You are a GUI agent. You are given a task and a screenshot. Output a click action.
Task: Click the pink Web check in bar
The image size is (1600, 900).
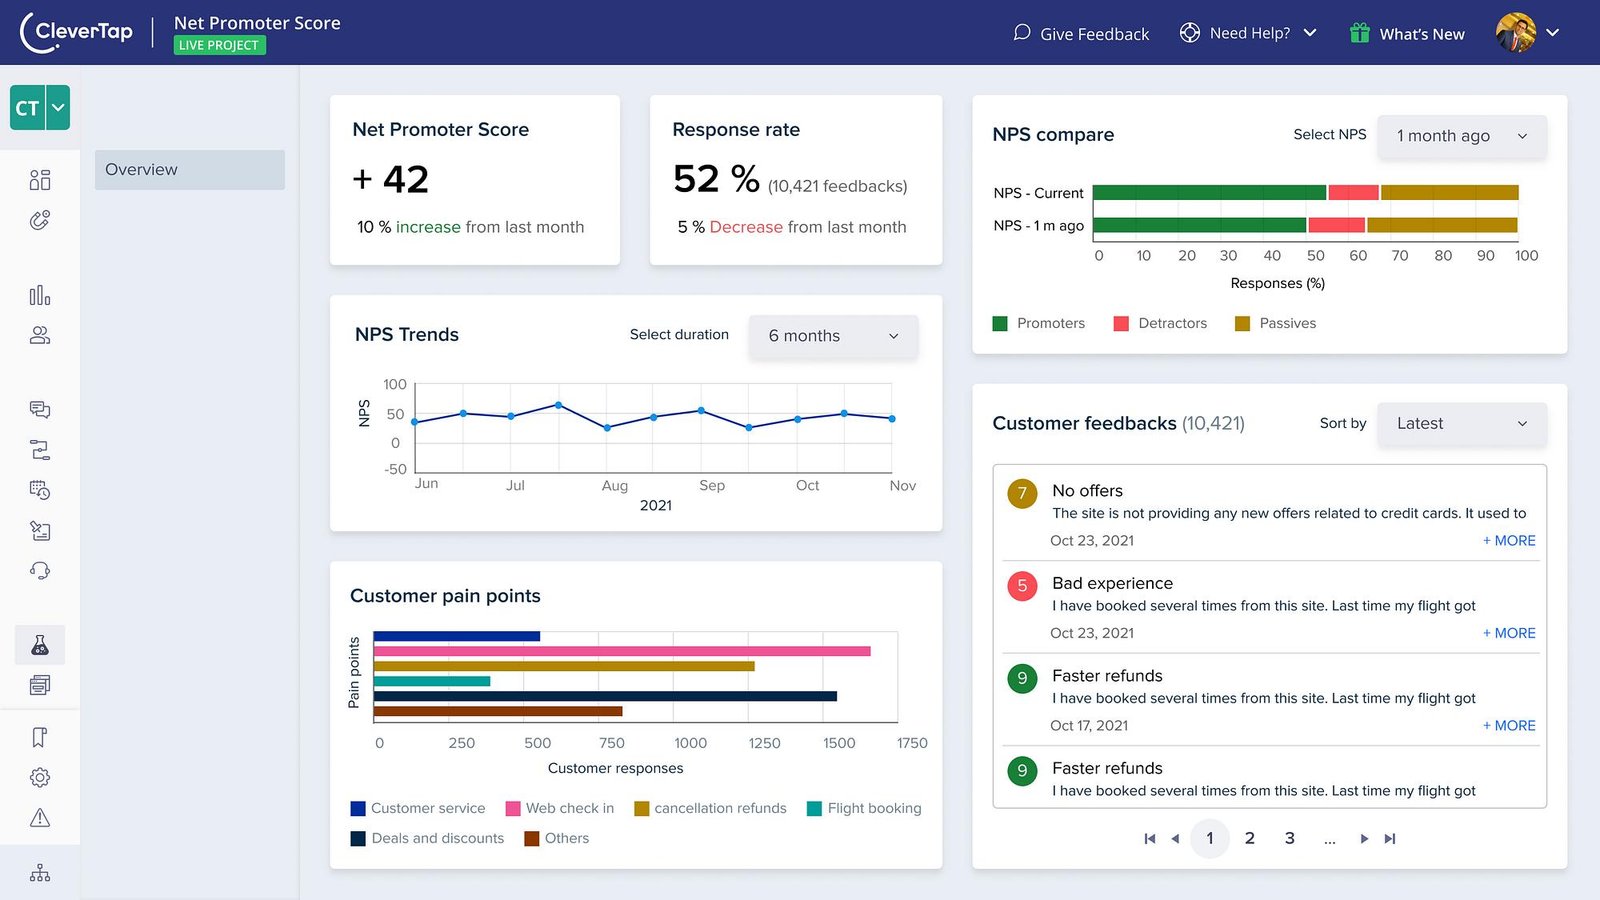[x=622, y=651]
